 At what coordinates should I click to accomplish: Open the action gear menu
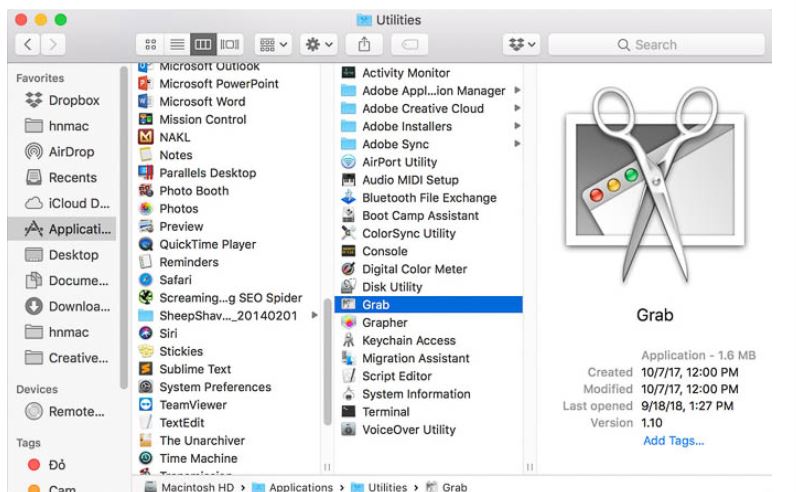coord(319,45)
